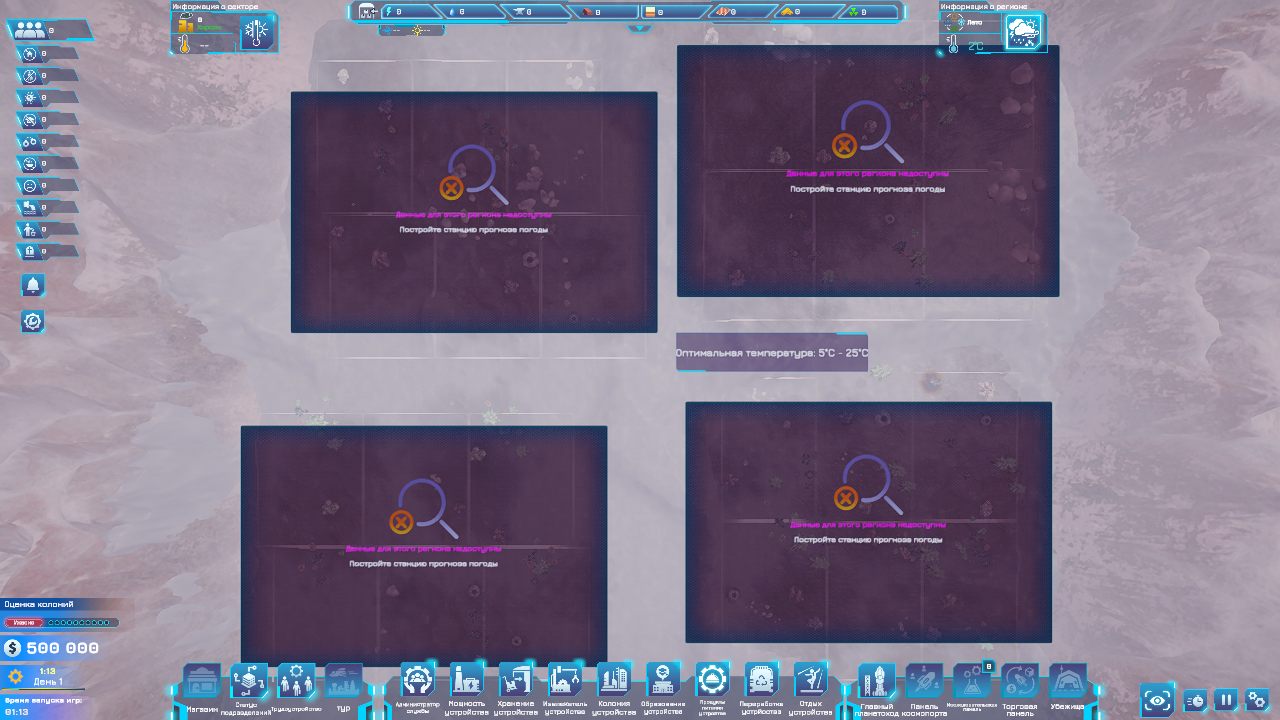Open the Статус подразделения tab
1280x720 pixels.
(248, 682)
